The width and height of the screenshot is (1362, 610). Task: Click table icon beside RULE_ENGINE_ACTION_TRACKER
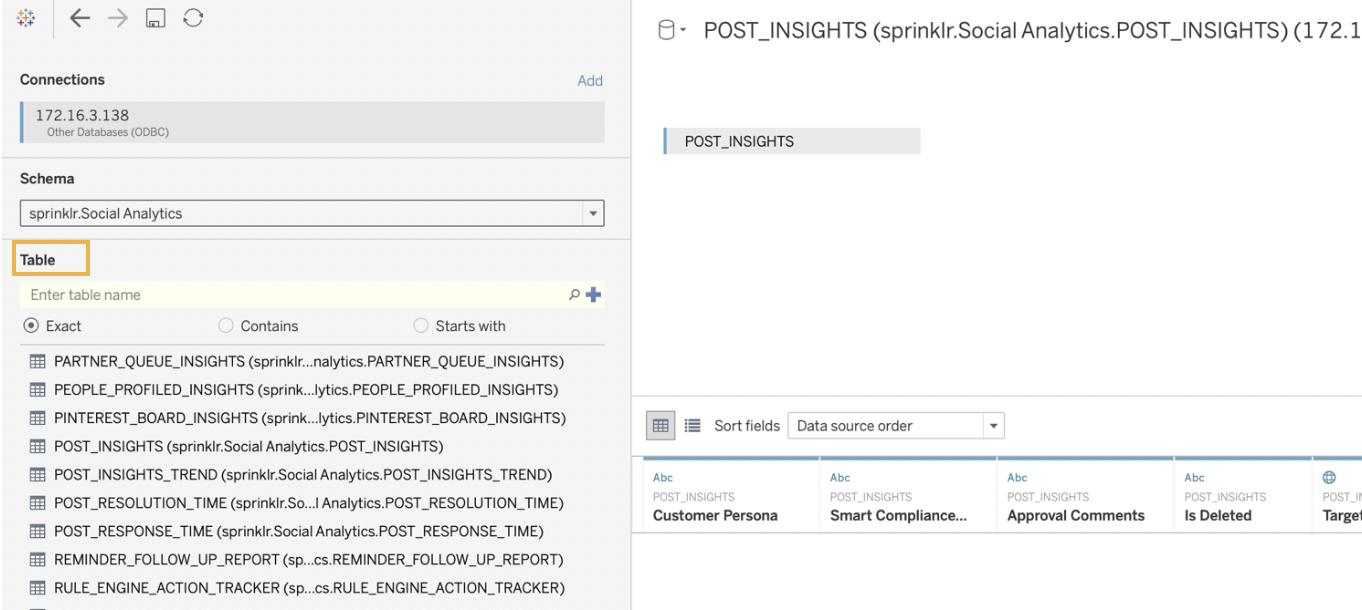coord(38,586)
